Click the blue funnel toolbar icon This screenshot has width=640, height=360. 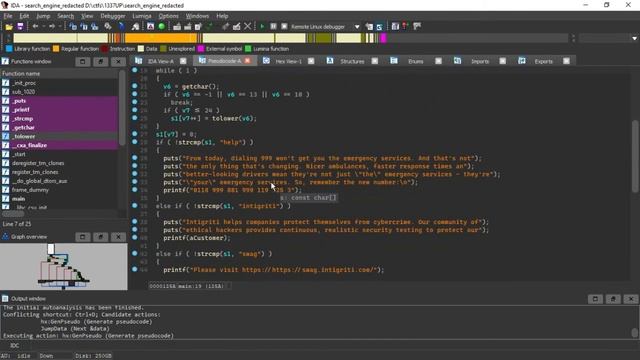[122, 27]
